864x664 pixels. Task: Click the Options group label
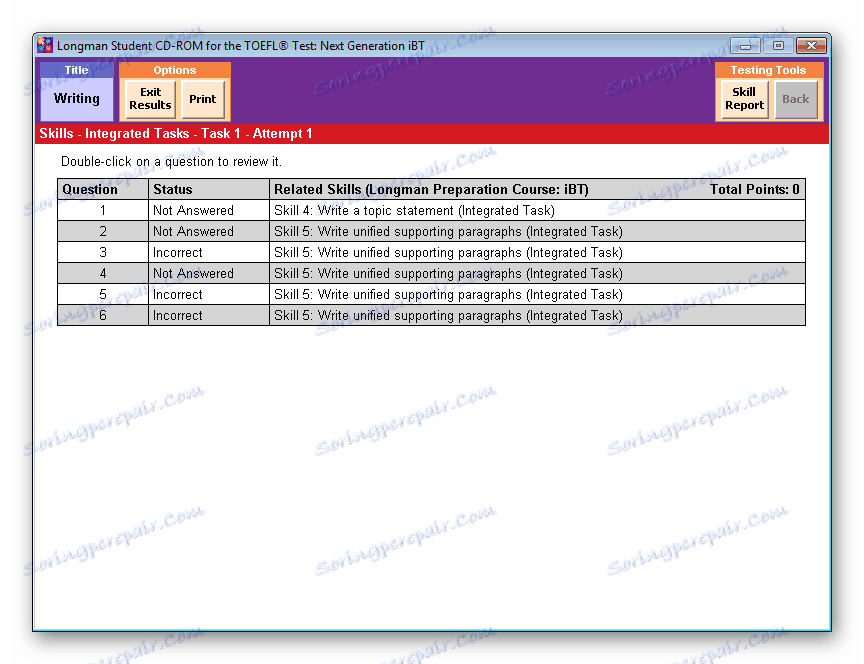click(175, 70)
